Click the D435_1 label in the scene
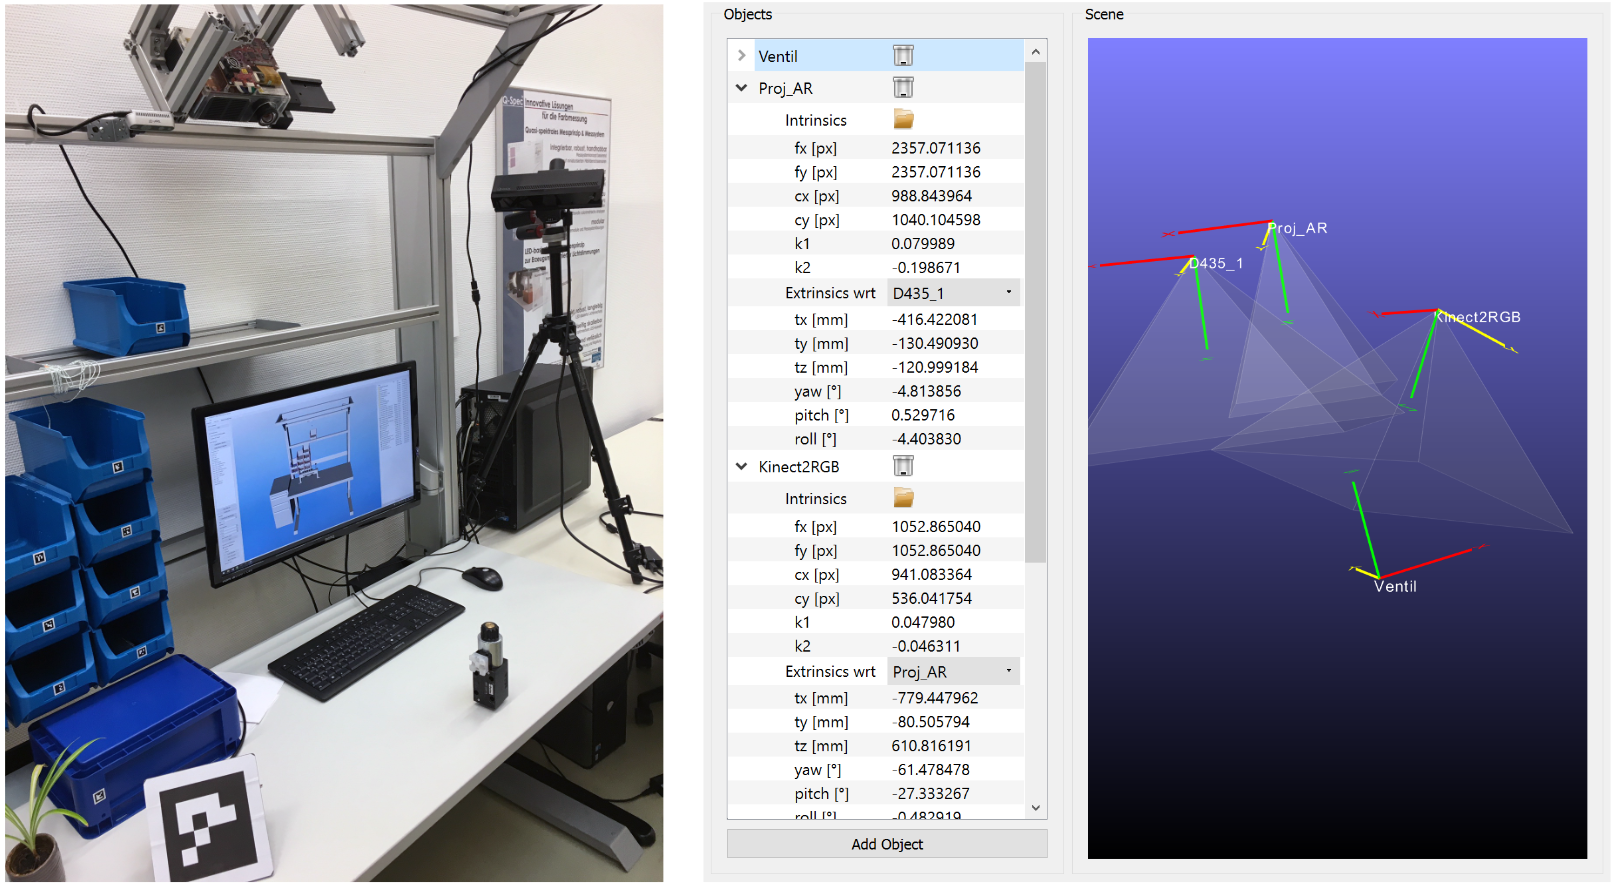1616x888 pixels. 1216,263
